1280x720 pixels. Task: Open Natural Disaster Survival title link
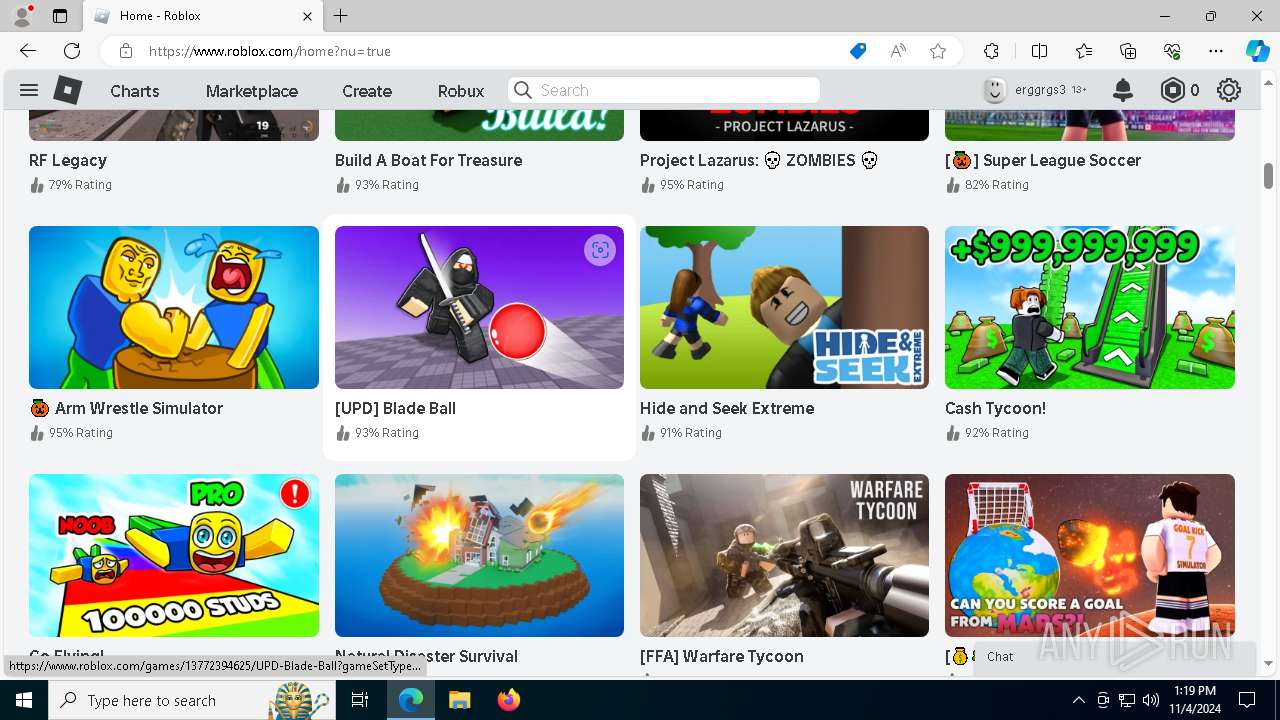pos(426,656)
